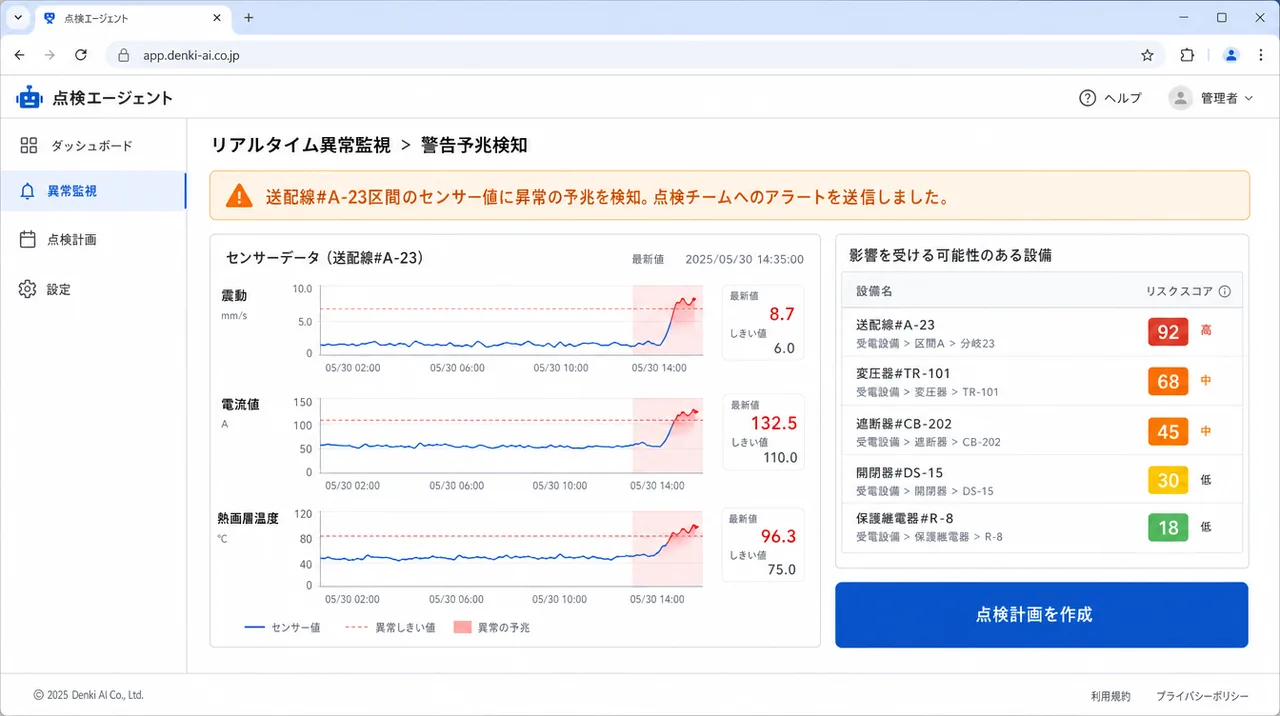Select the 保護継電器#R-8 equipment row
Image resolution: width=1280 pixels, height=716 pixels.
click(1042, 528)
